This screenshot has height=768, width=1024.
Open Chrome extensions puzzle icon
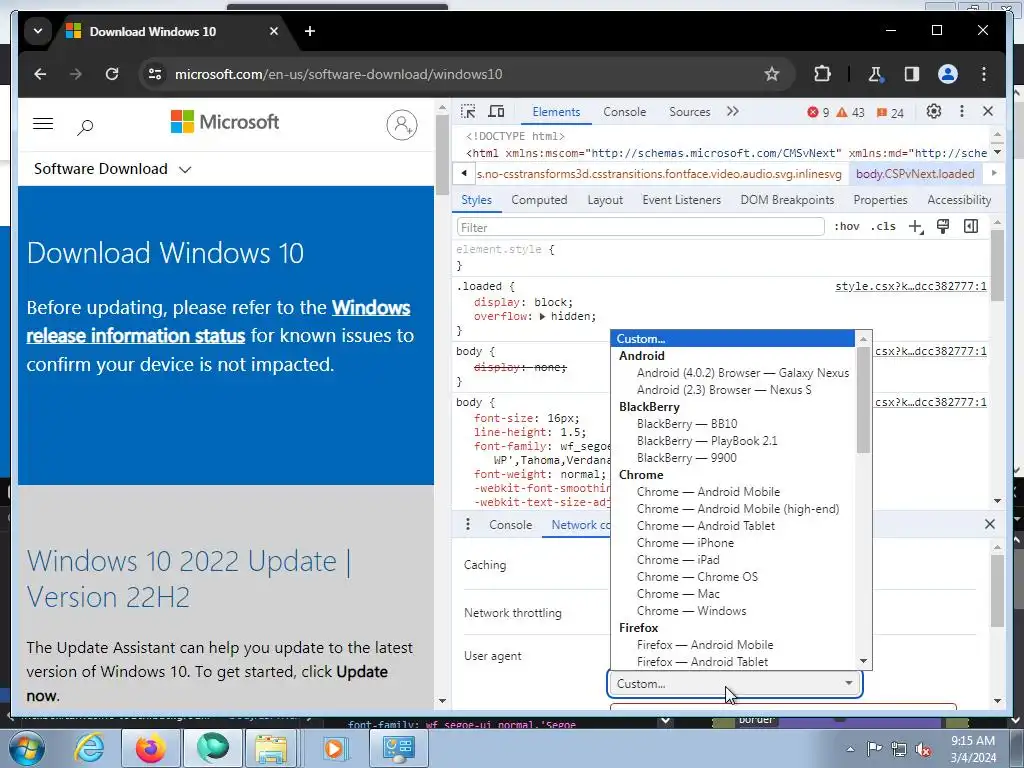(822, 74)
